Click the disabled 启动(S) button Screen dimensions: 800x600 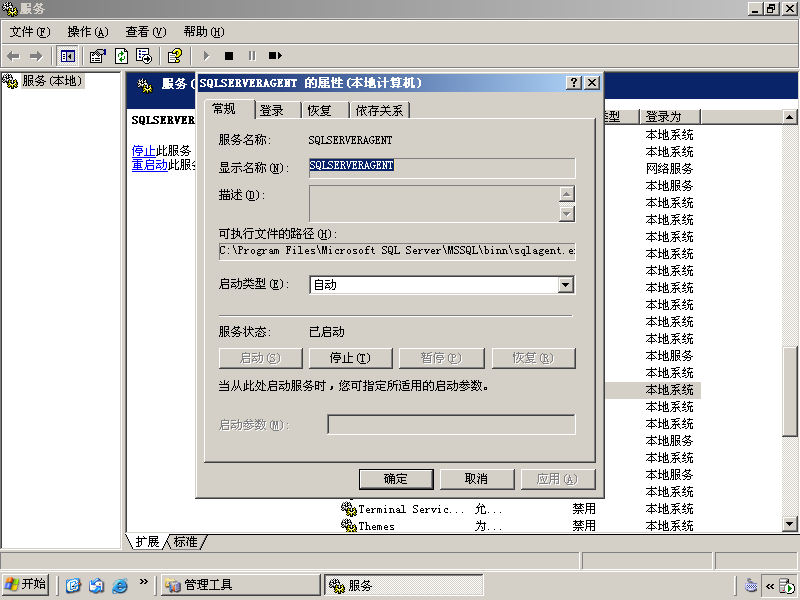[260, 358]
